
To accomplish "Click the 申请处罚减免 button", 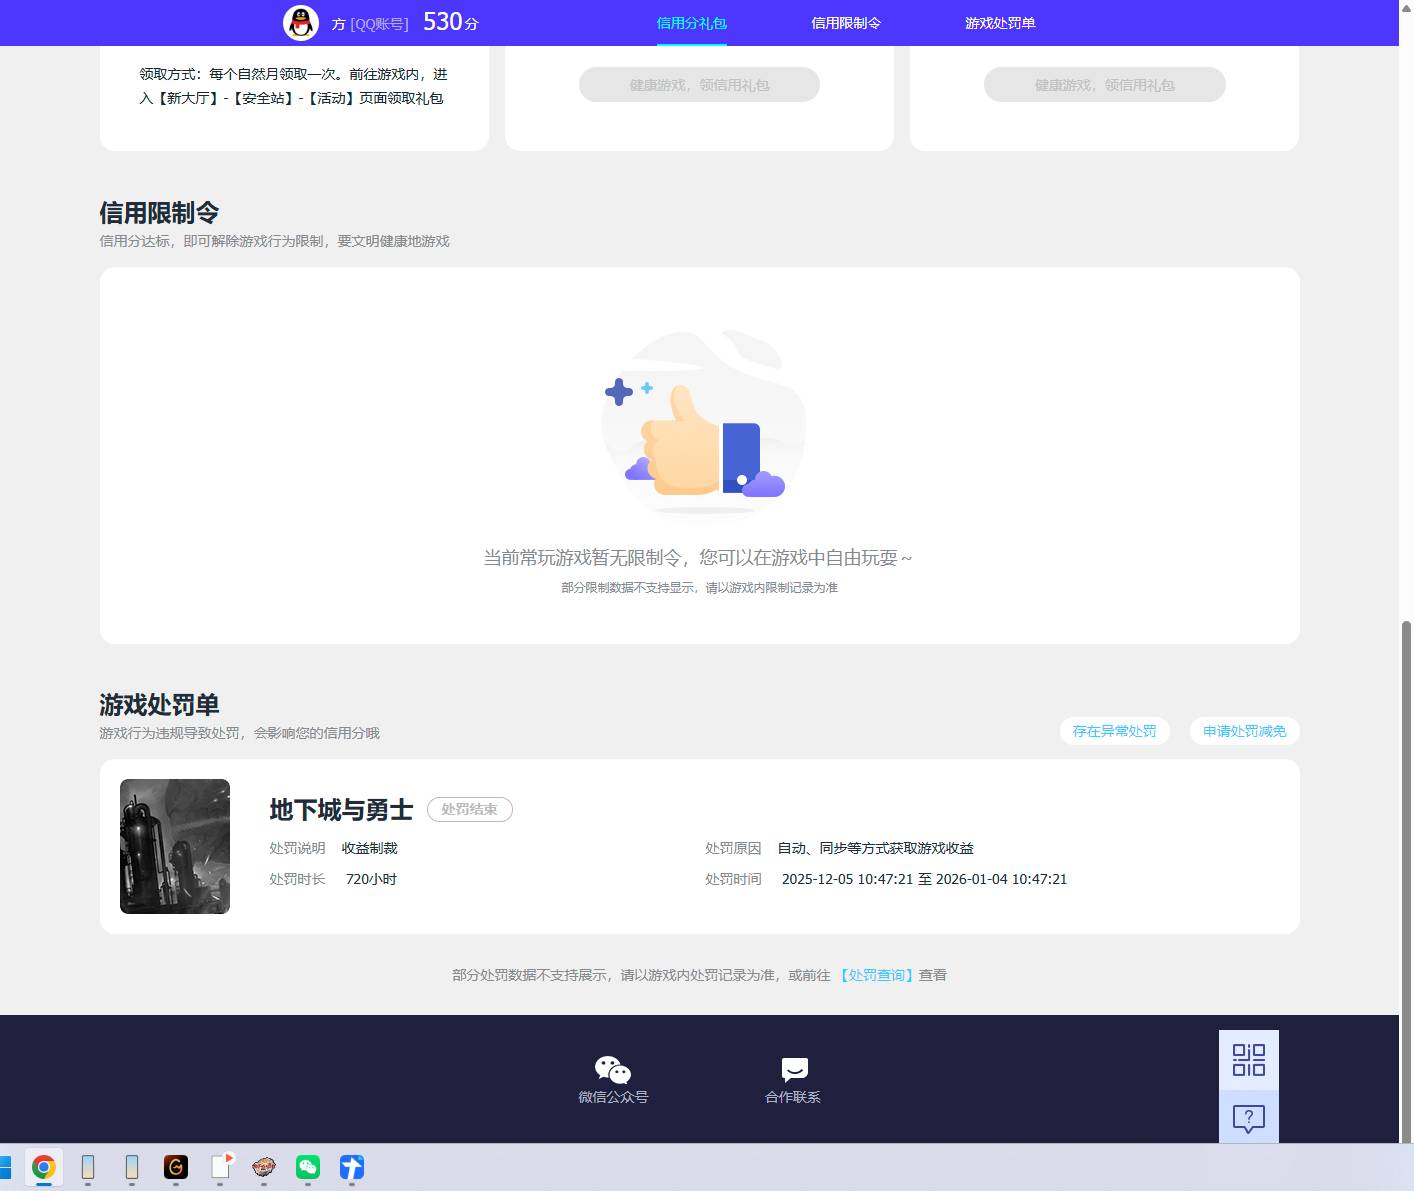I will click(x=1243, y=731).
